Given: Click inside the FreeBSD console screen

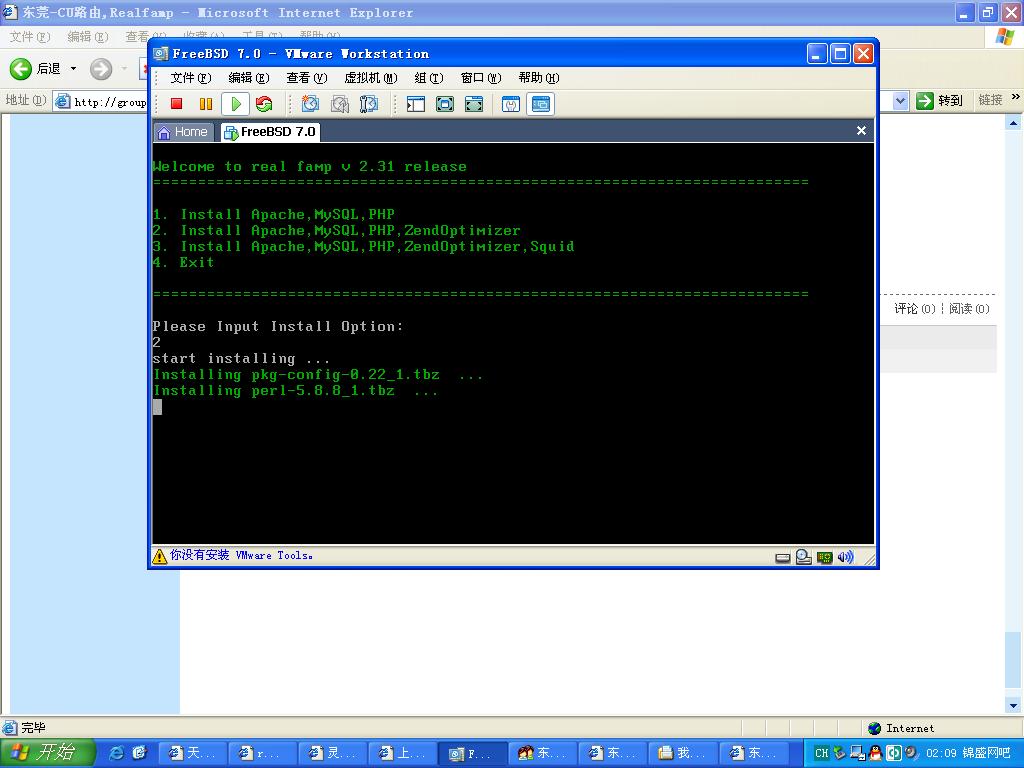Looking at the screenshot, I should 513,344.
